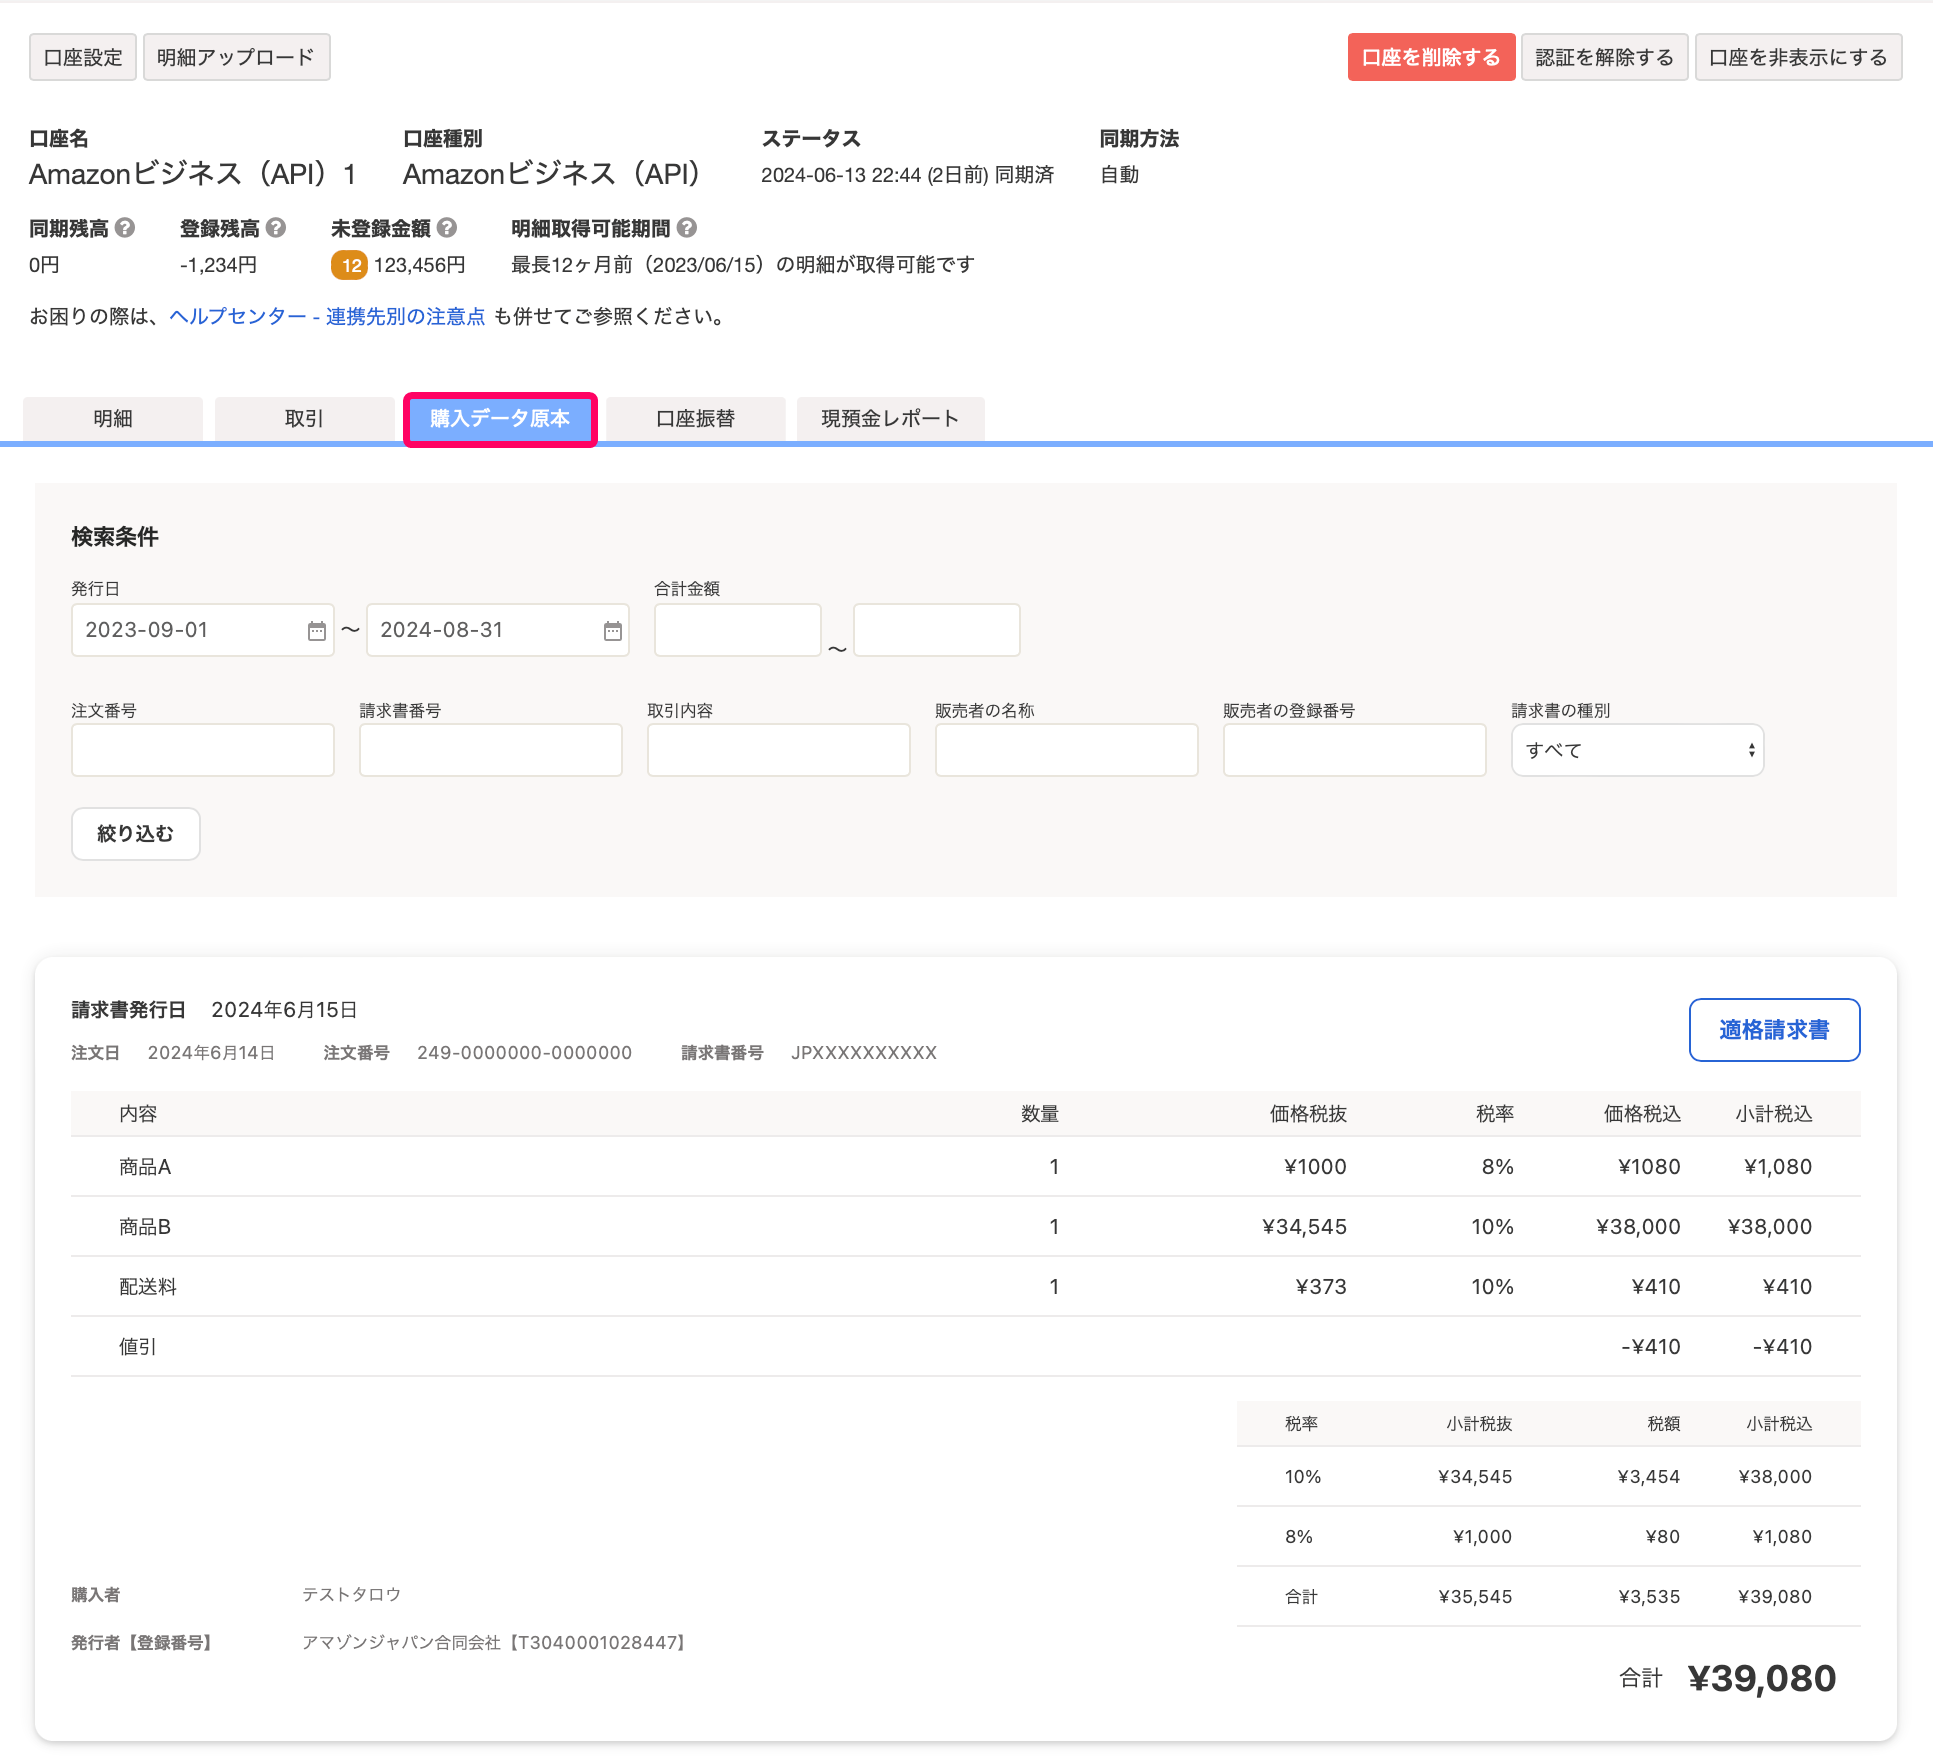This screenshot has width=1933, height=1761.
Task: Click the -¥410 discount subtotal value
Action: 1782,1347
